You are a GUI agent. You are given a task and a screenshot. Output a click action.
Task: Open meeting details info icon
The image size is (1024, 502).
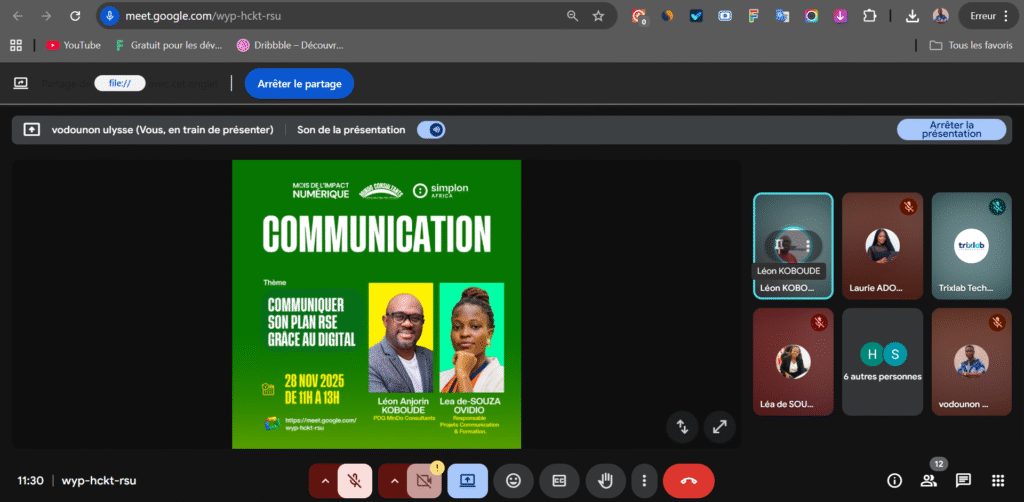(894, 481)
